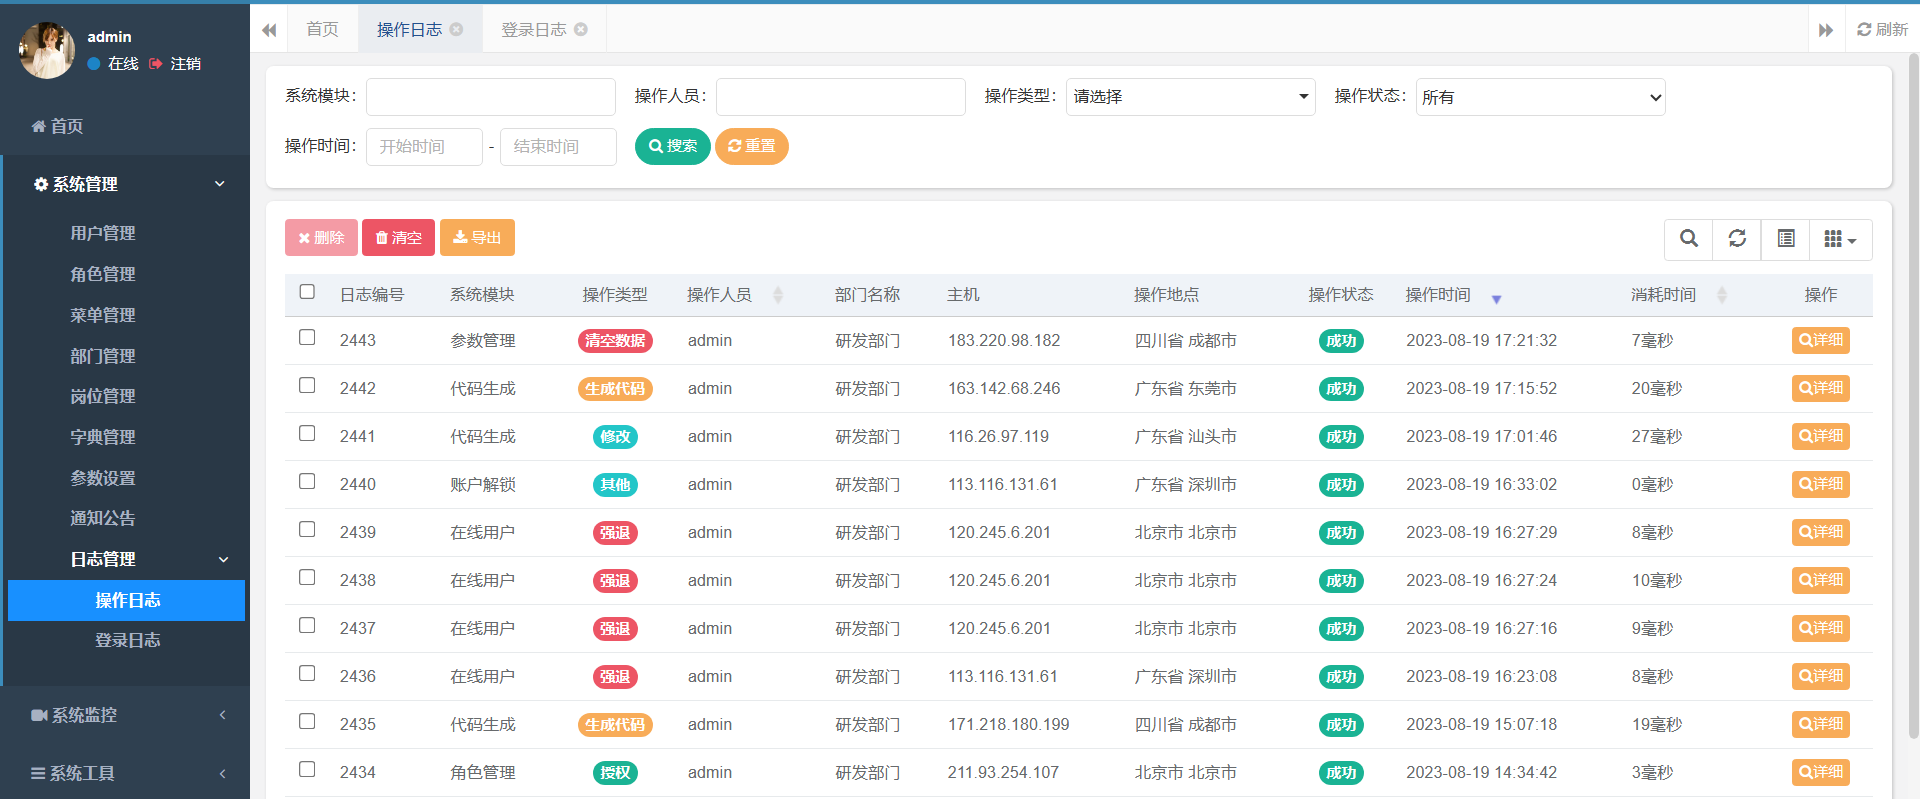Image resolution: width=1920 pixels, height=799 pixels.
Task: Open 详细 for log 2439
Action: click(1821, 532)
